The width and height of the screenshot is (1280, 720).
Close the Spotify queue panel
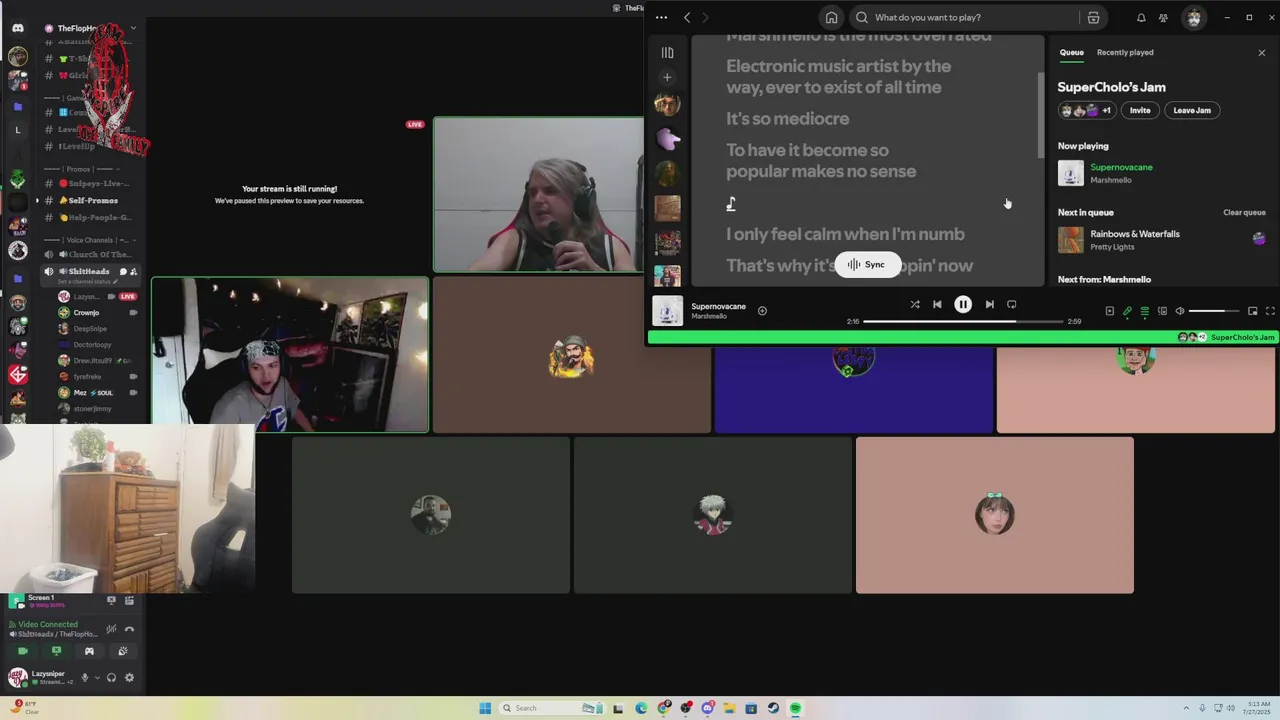click(1261, 52)
